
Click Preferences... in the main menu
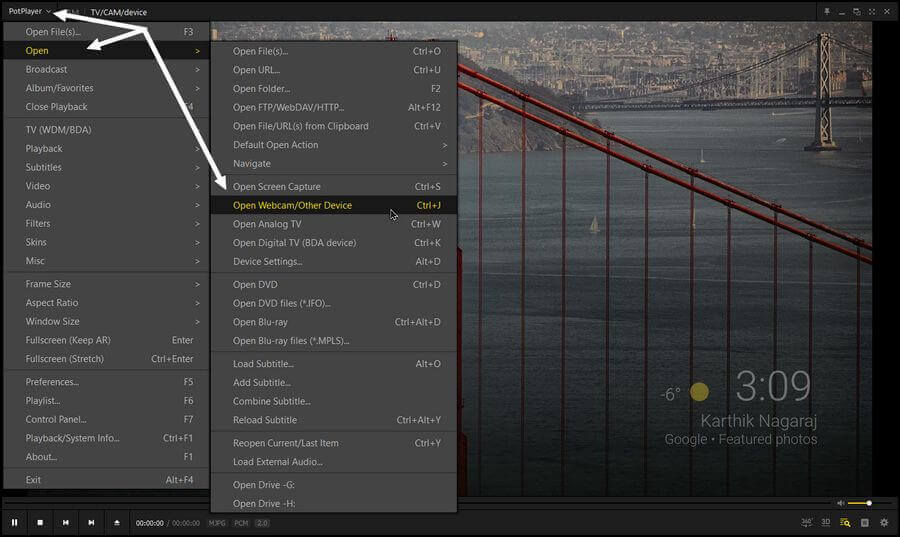click(x=52, y=382)
